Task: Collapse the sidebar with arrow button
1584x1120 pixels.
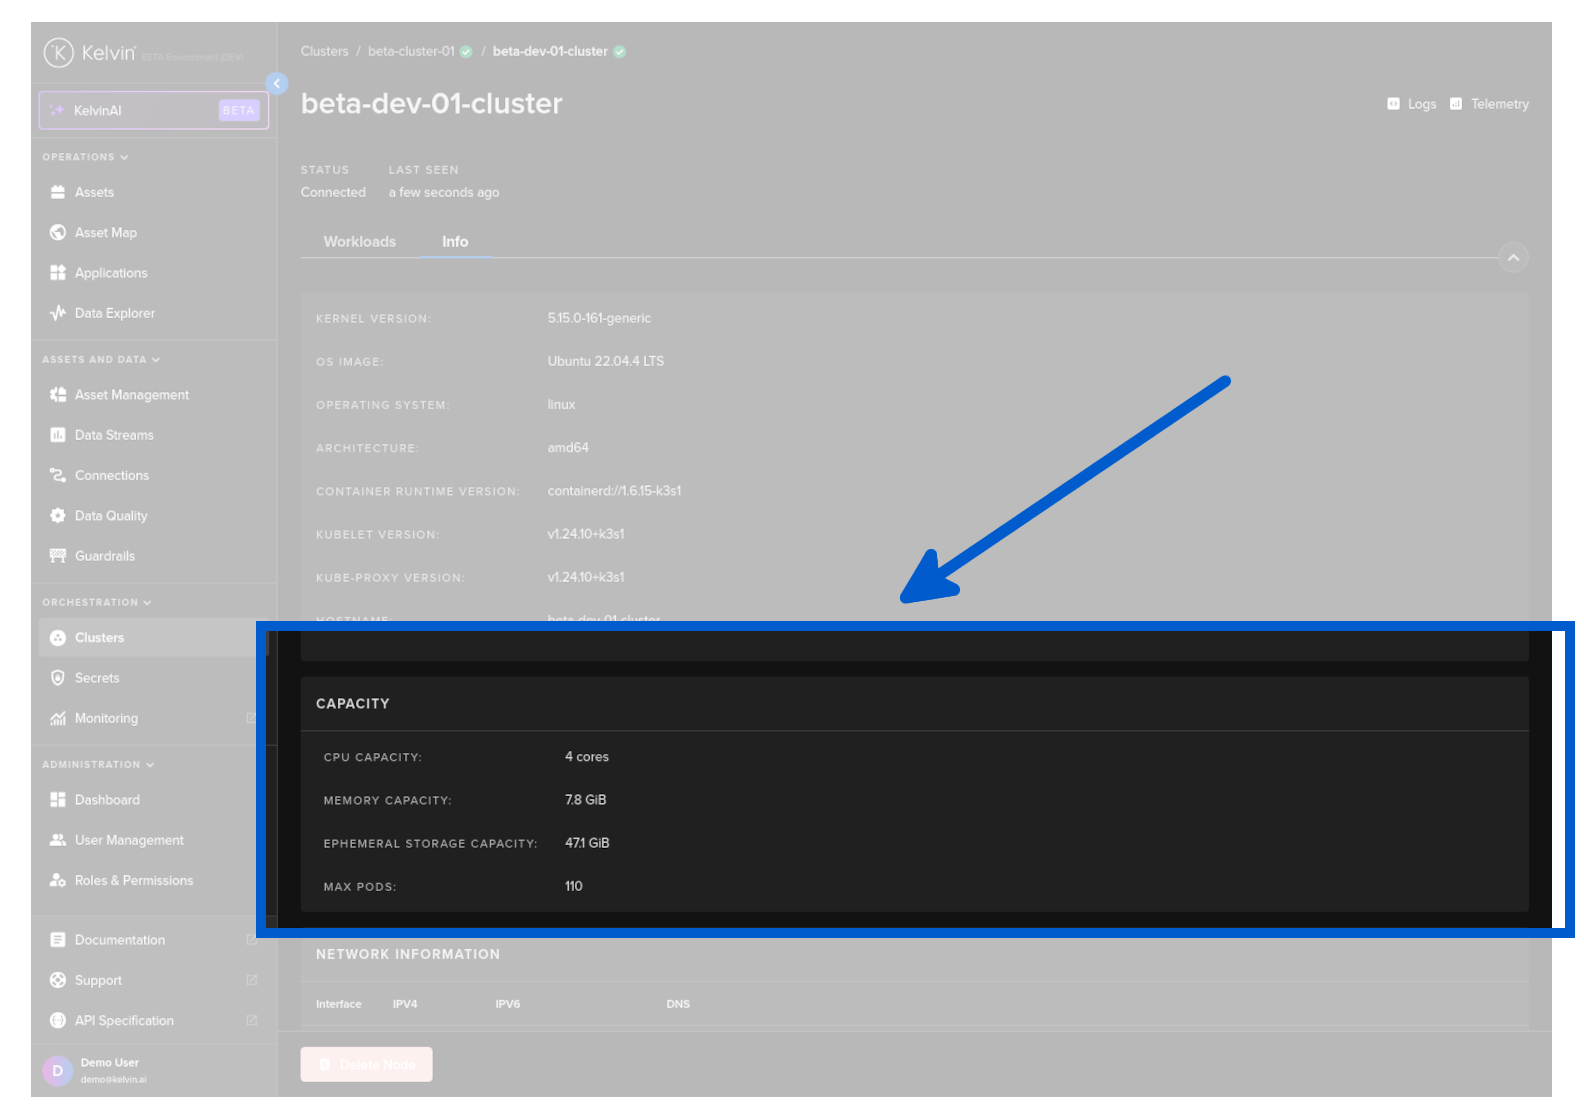Action: pos(277,84)
